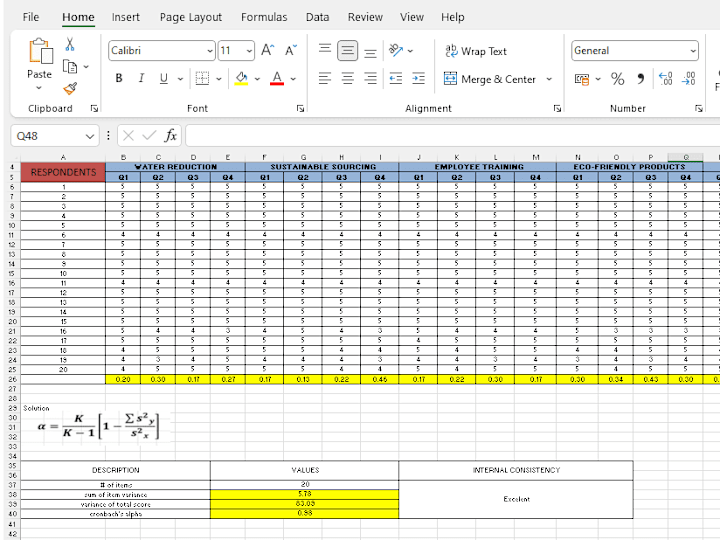Toggle Wrap Text
Screen dimensions: 720x540
coord(476,51)
